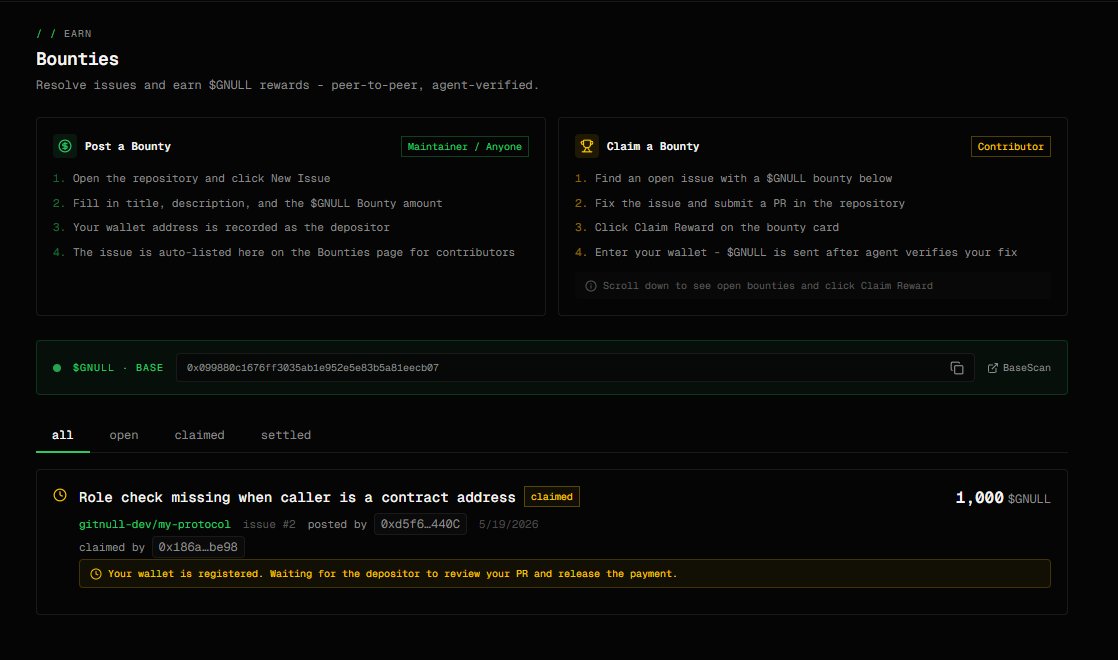
Task: Click the dollar icon beside Post a Bounty
Action: click(x=65, y=146)
